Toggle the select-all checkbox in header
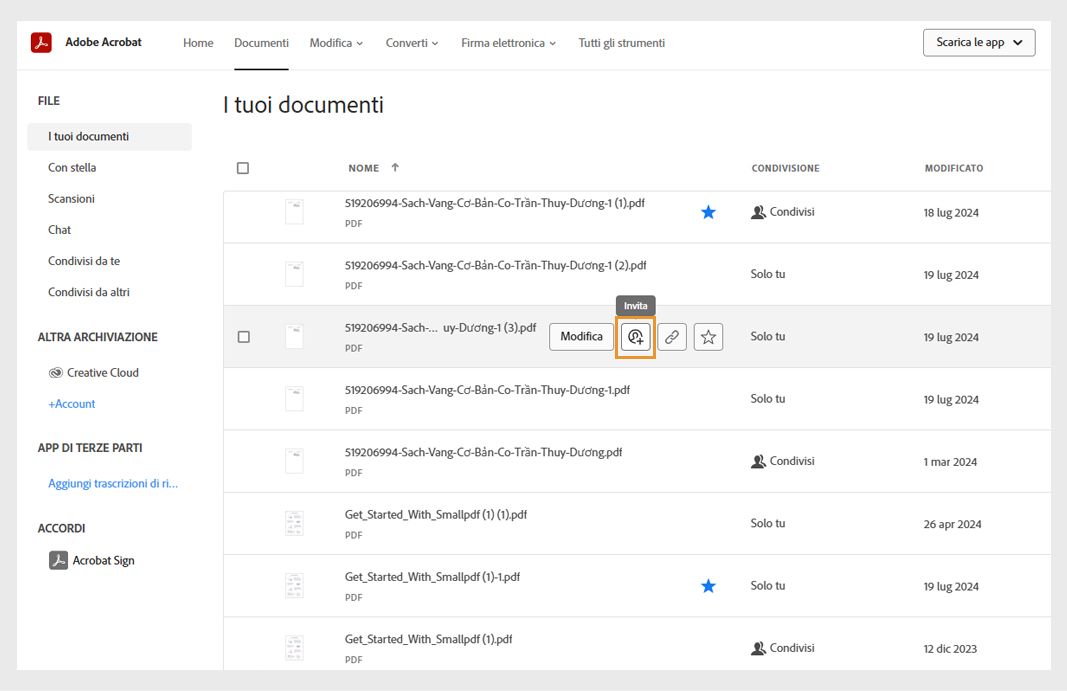Image resolution: width=1067 pixels, height=691 pixels. (x=243, y=168)
